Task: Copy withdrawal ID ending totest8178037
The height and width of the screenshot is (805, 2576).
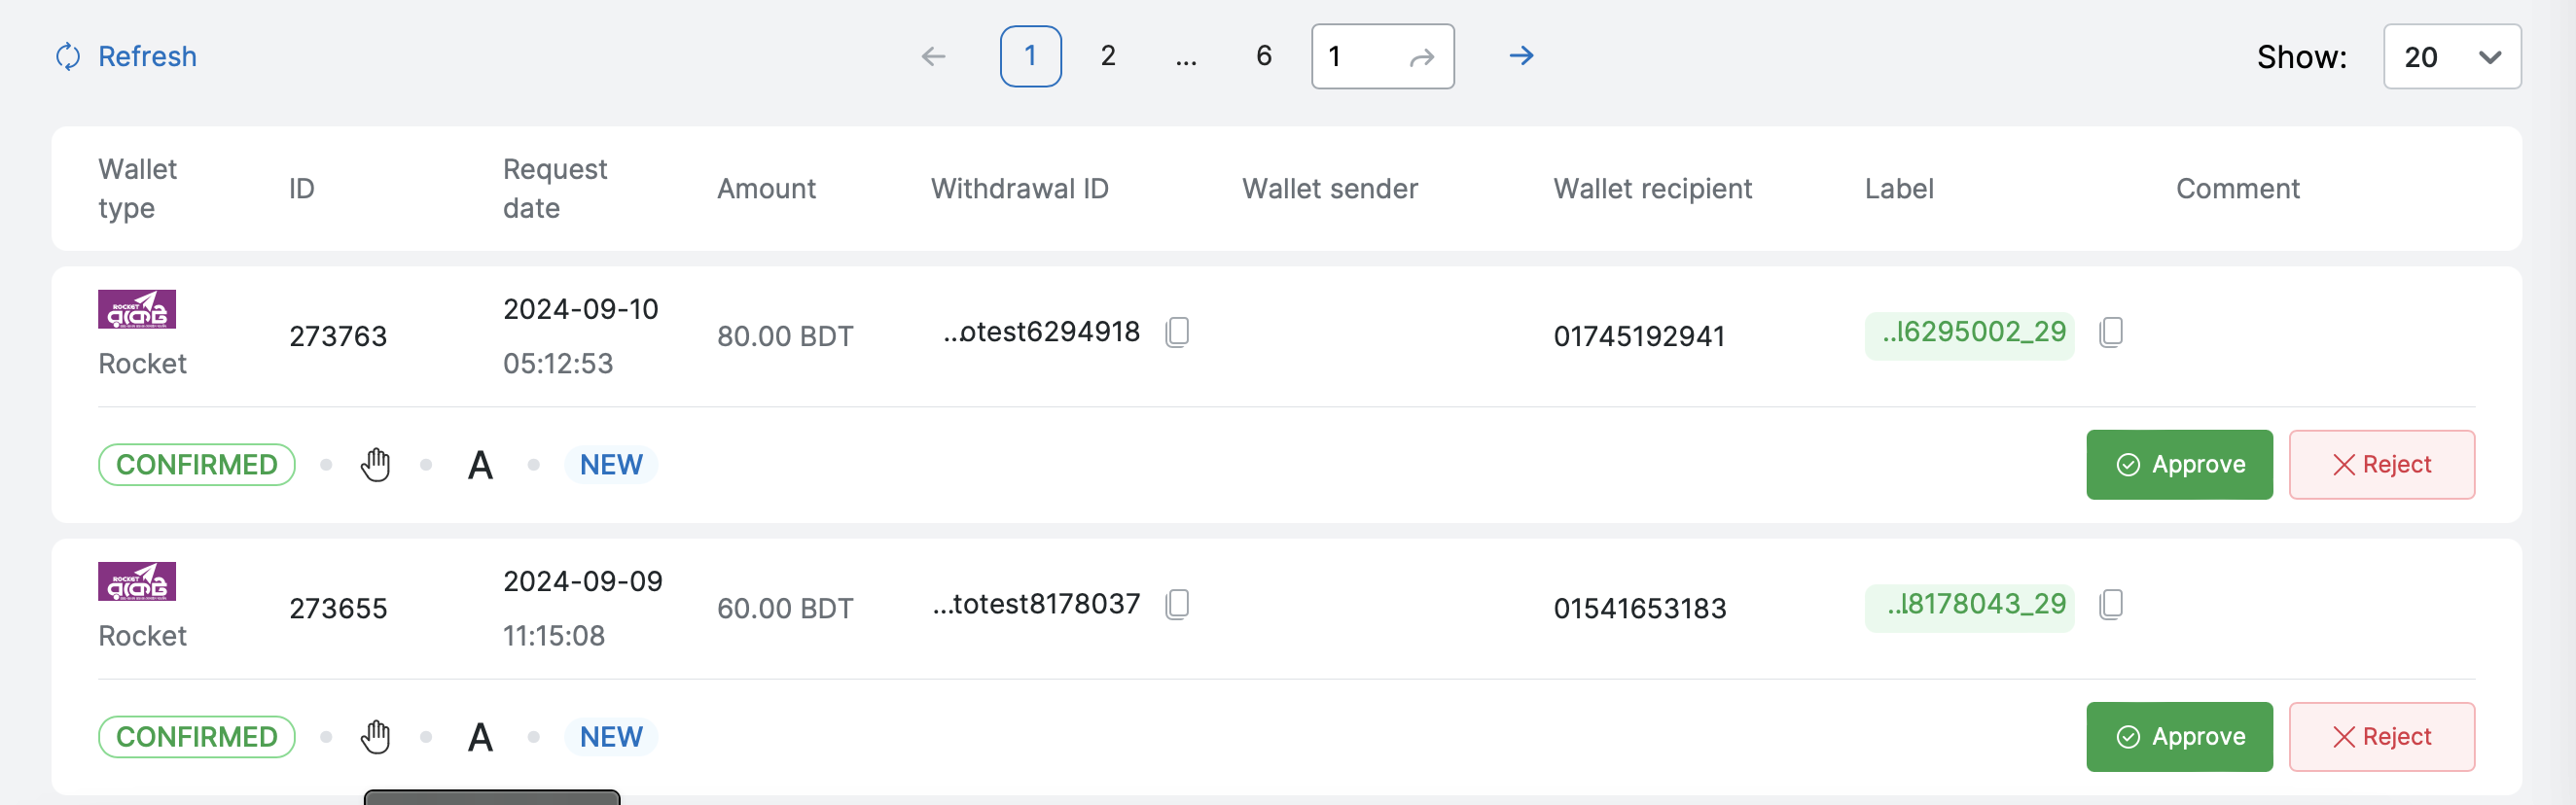Action: tap(1177, 604)
